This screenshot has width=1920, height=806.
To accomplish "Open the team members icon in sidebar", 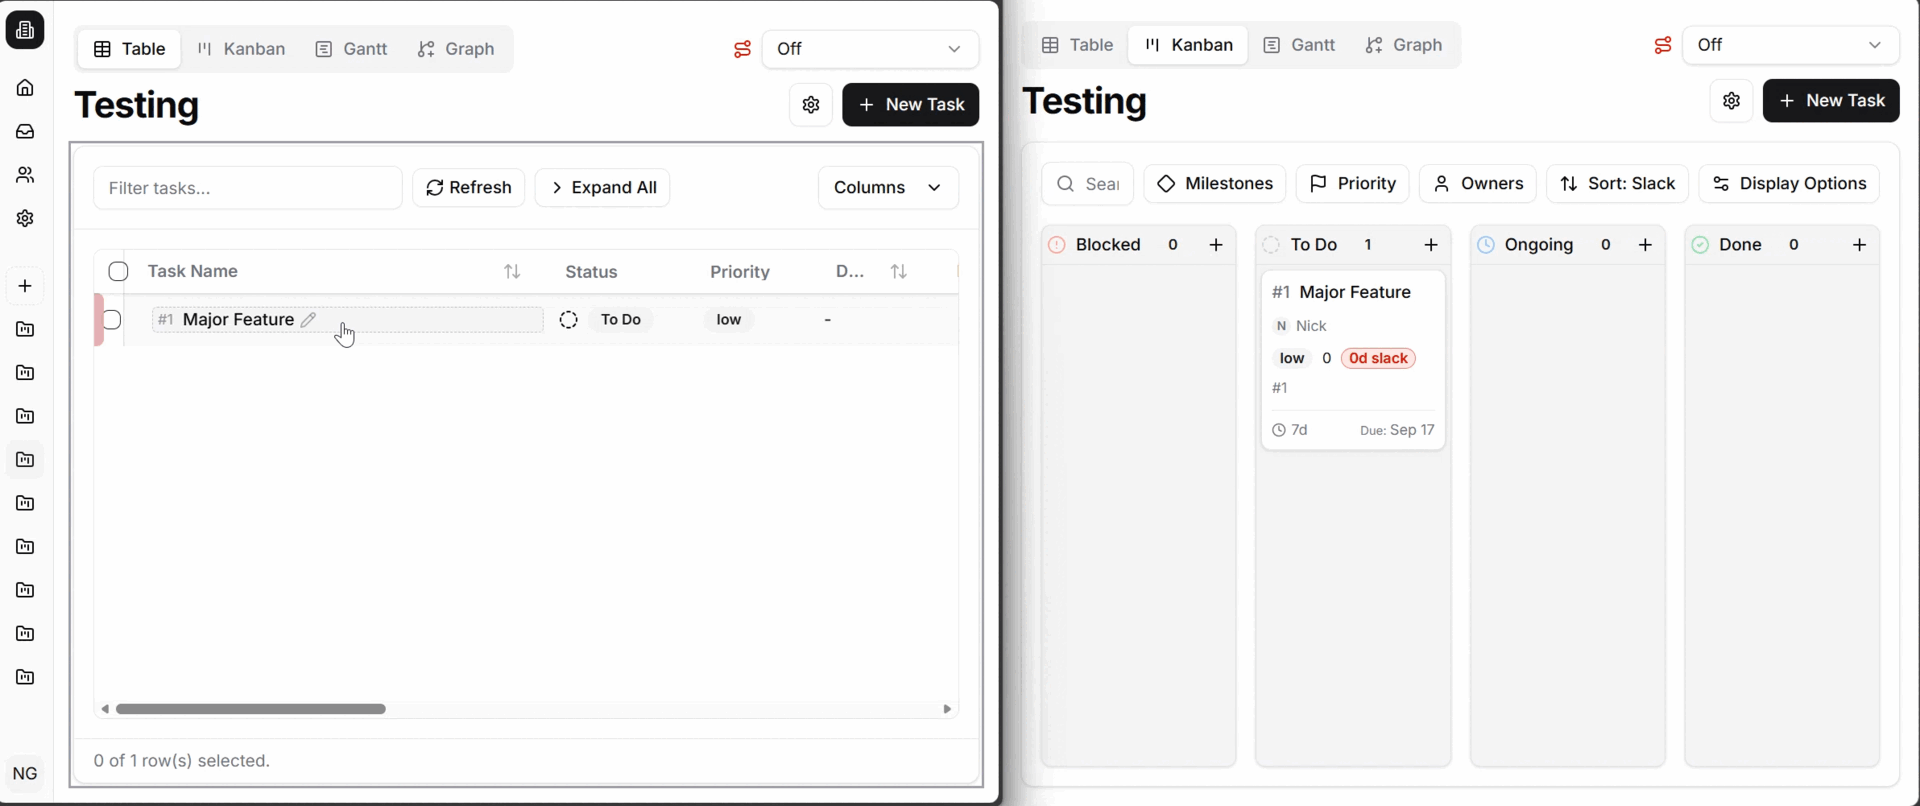I will click(x=25, y=175).
